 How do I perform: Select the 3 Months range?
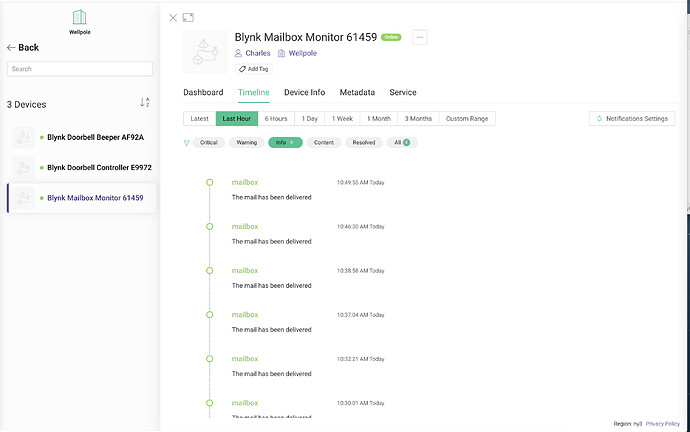pos(418,119)
